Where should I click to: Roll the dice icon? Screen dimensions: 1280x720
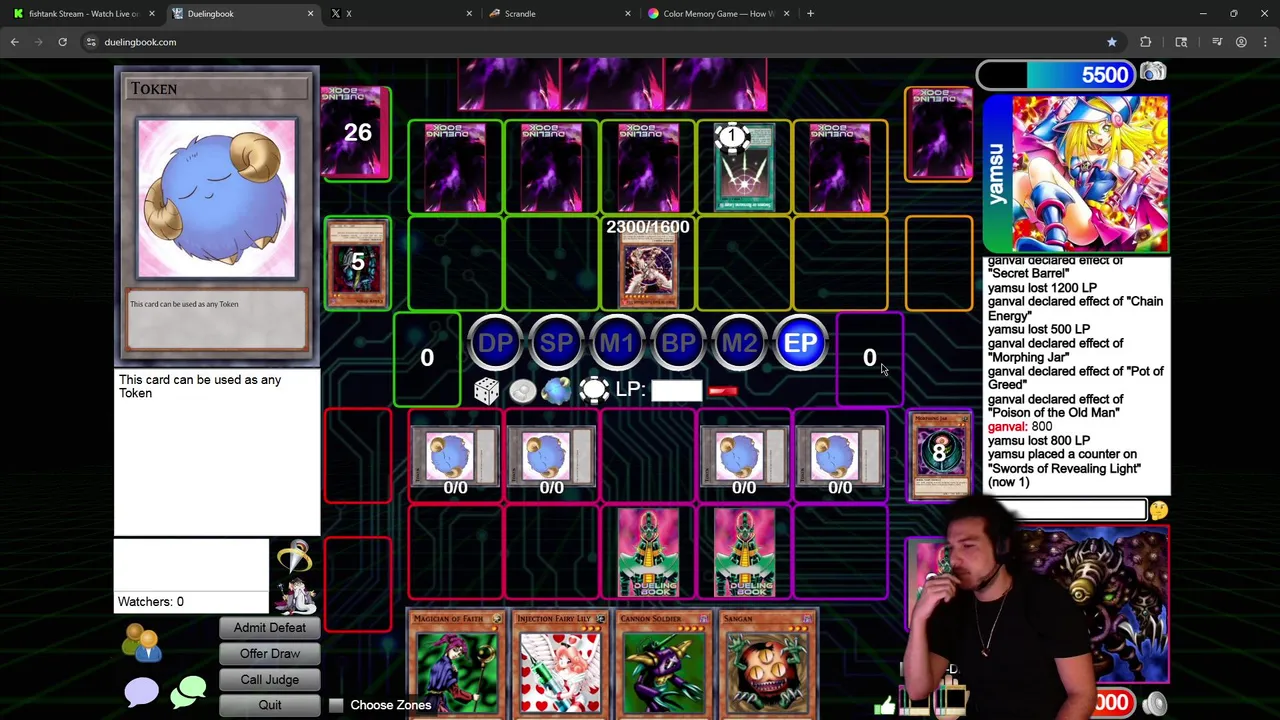pyautogui.click(x=486, y=391)
